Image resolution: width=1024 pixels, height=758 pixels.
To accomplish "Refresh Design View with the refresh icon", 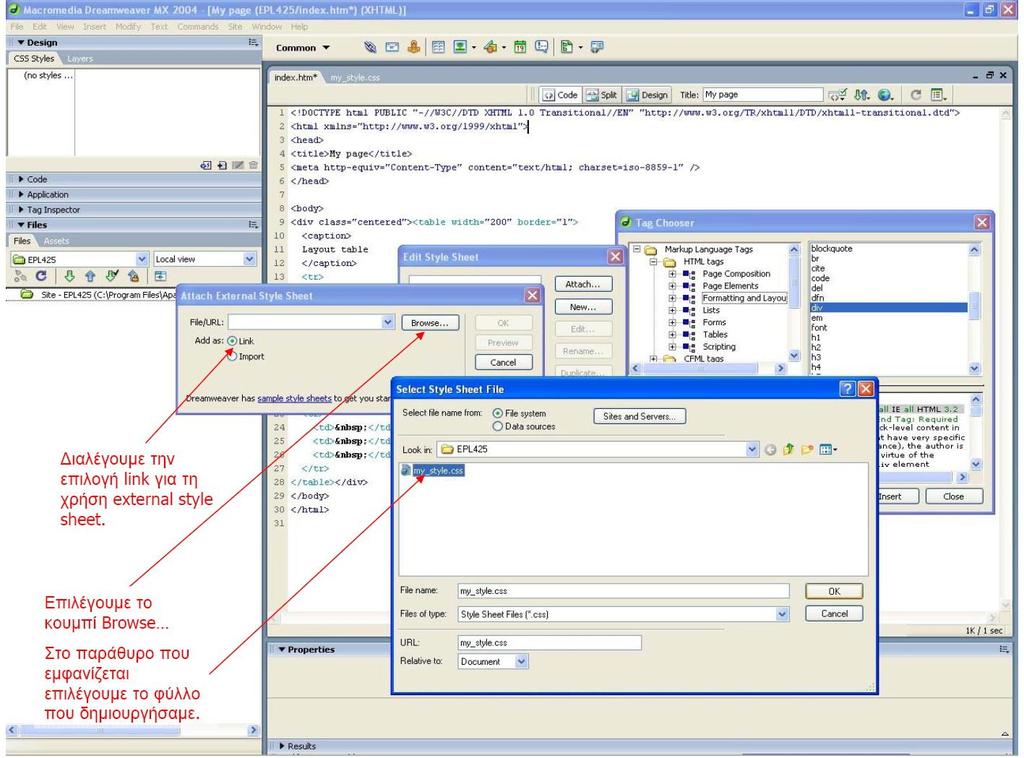I will [916, 95].
